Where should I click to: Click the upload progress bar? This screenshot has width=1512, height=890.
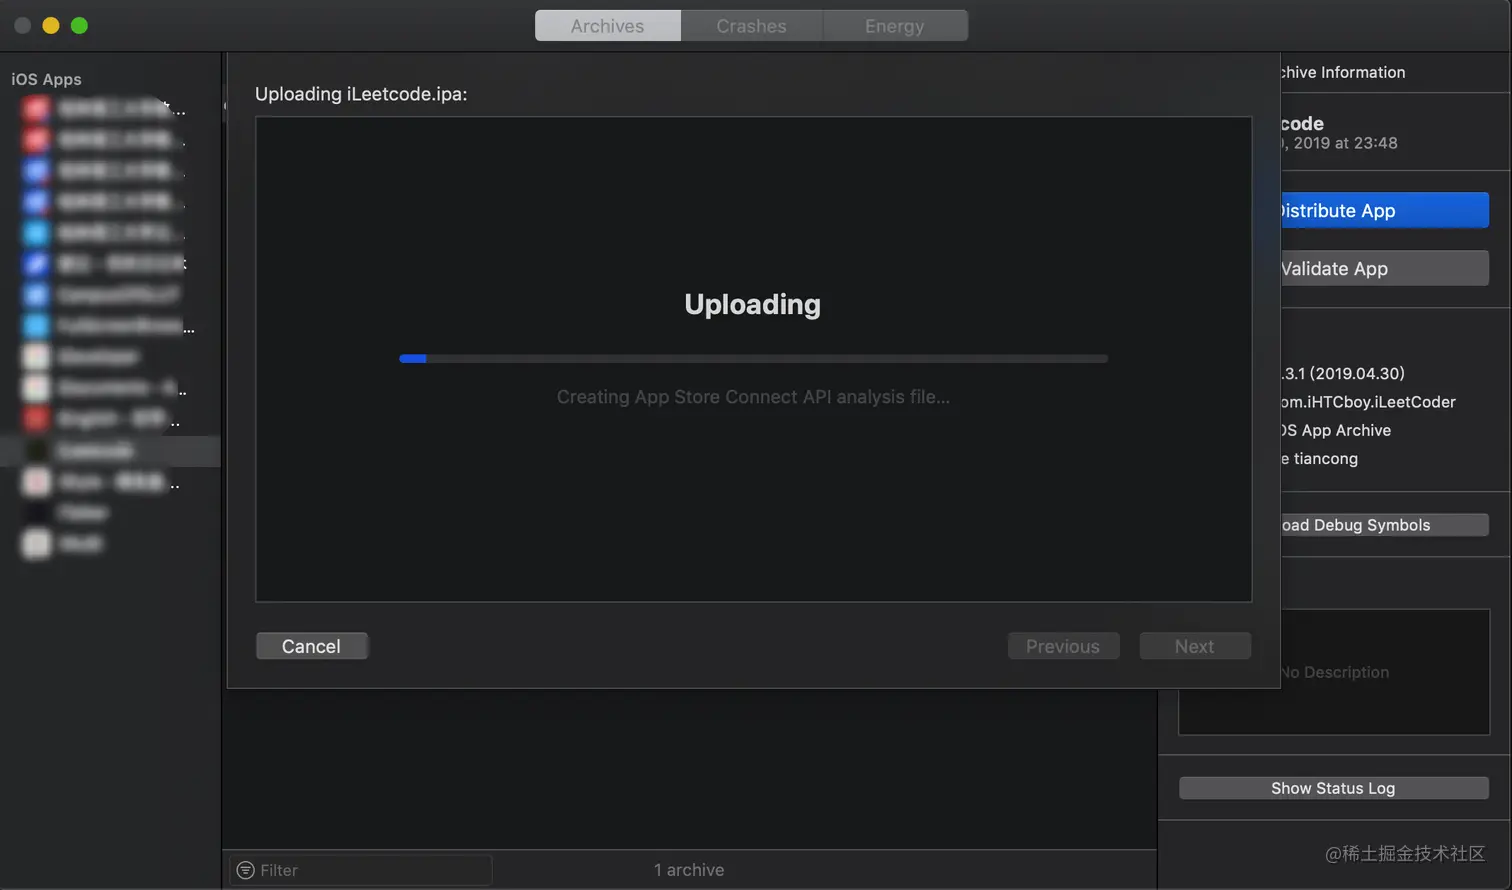[753, 358]
